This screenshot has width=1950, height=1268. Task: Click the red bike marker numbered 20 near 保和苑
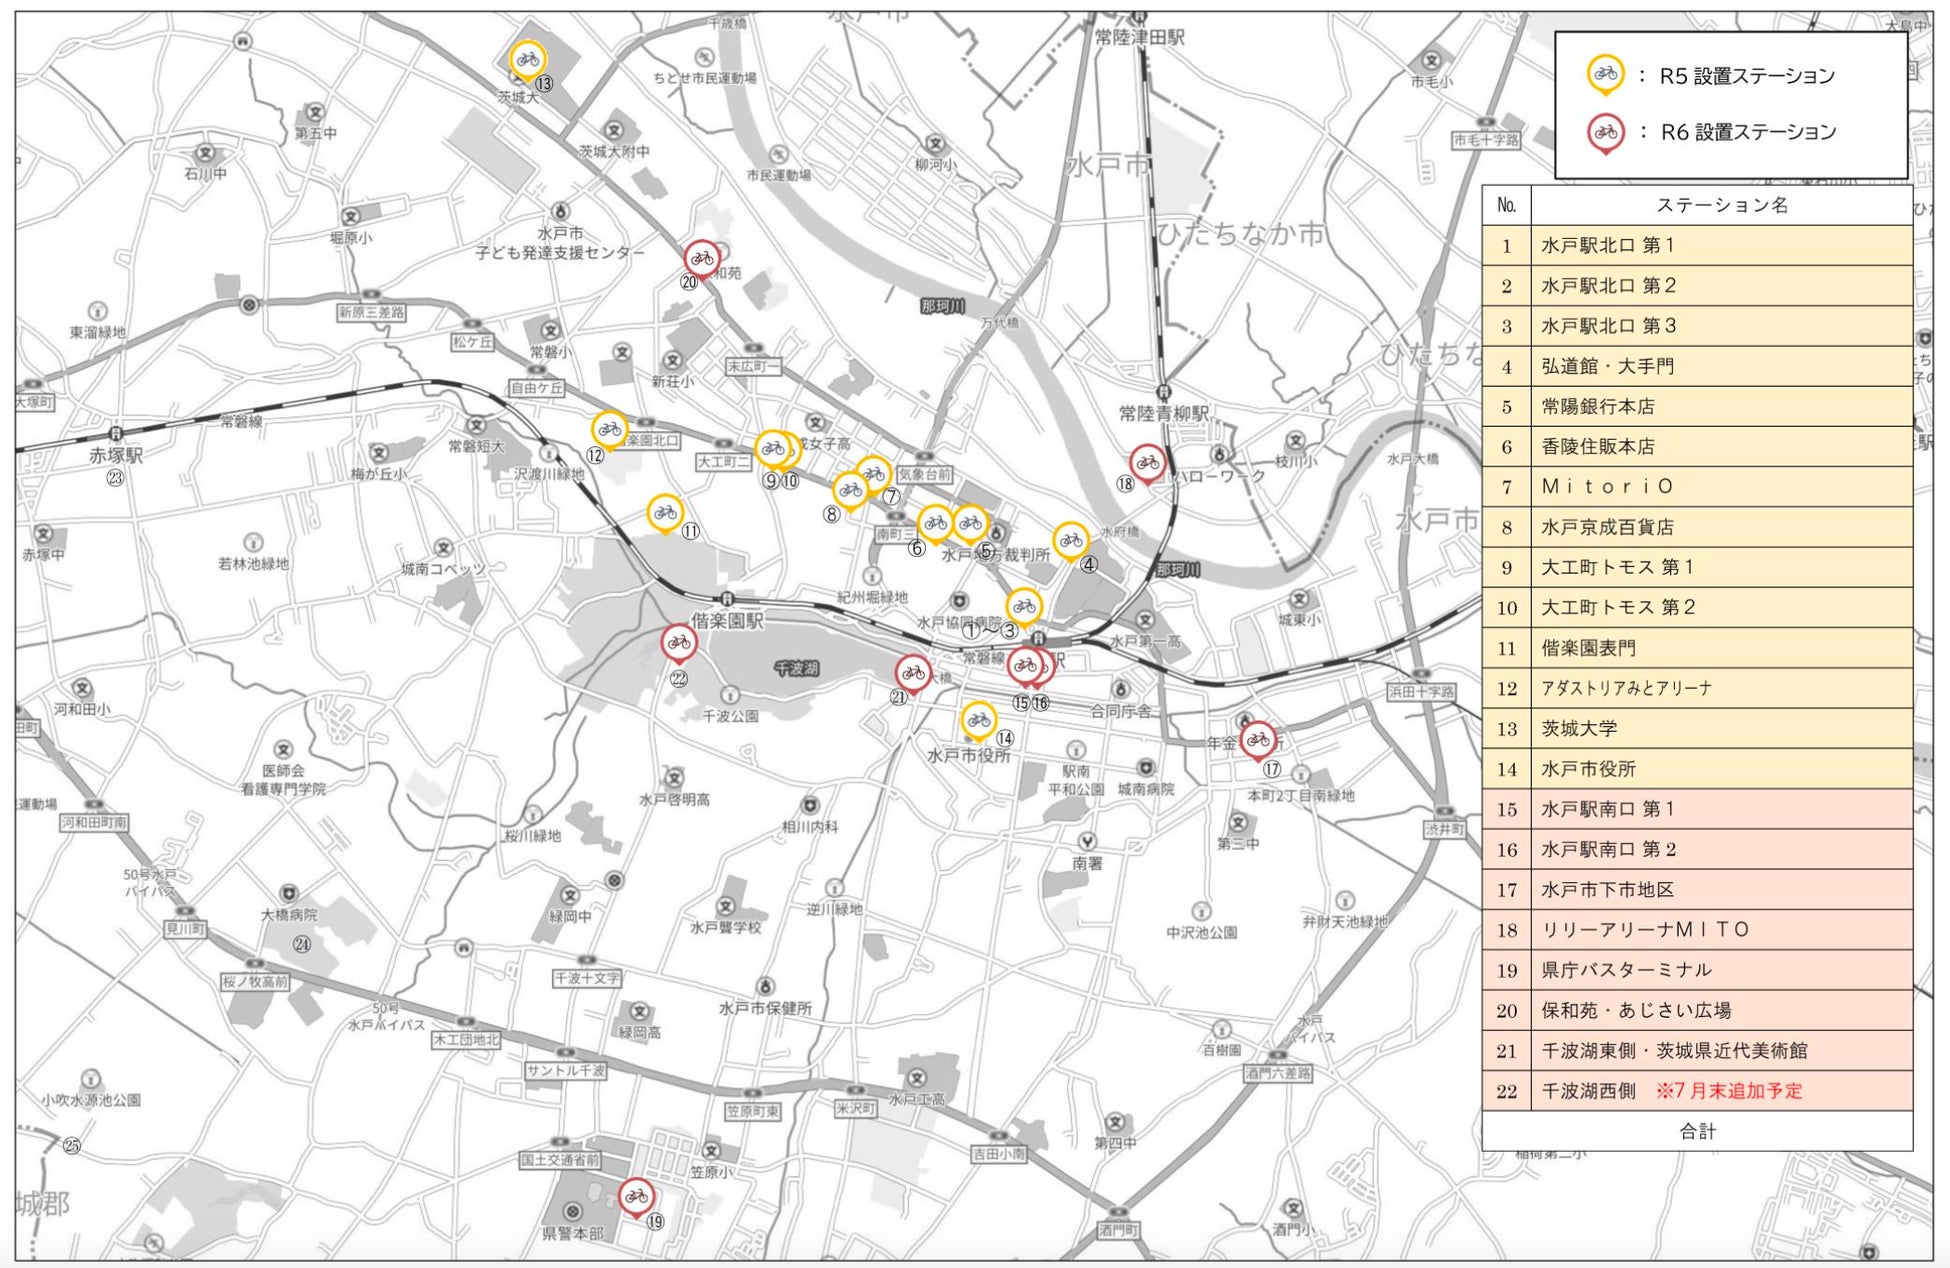pos(702,258)
